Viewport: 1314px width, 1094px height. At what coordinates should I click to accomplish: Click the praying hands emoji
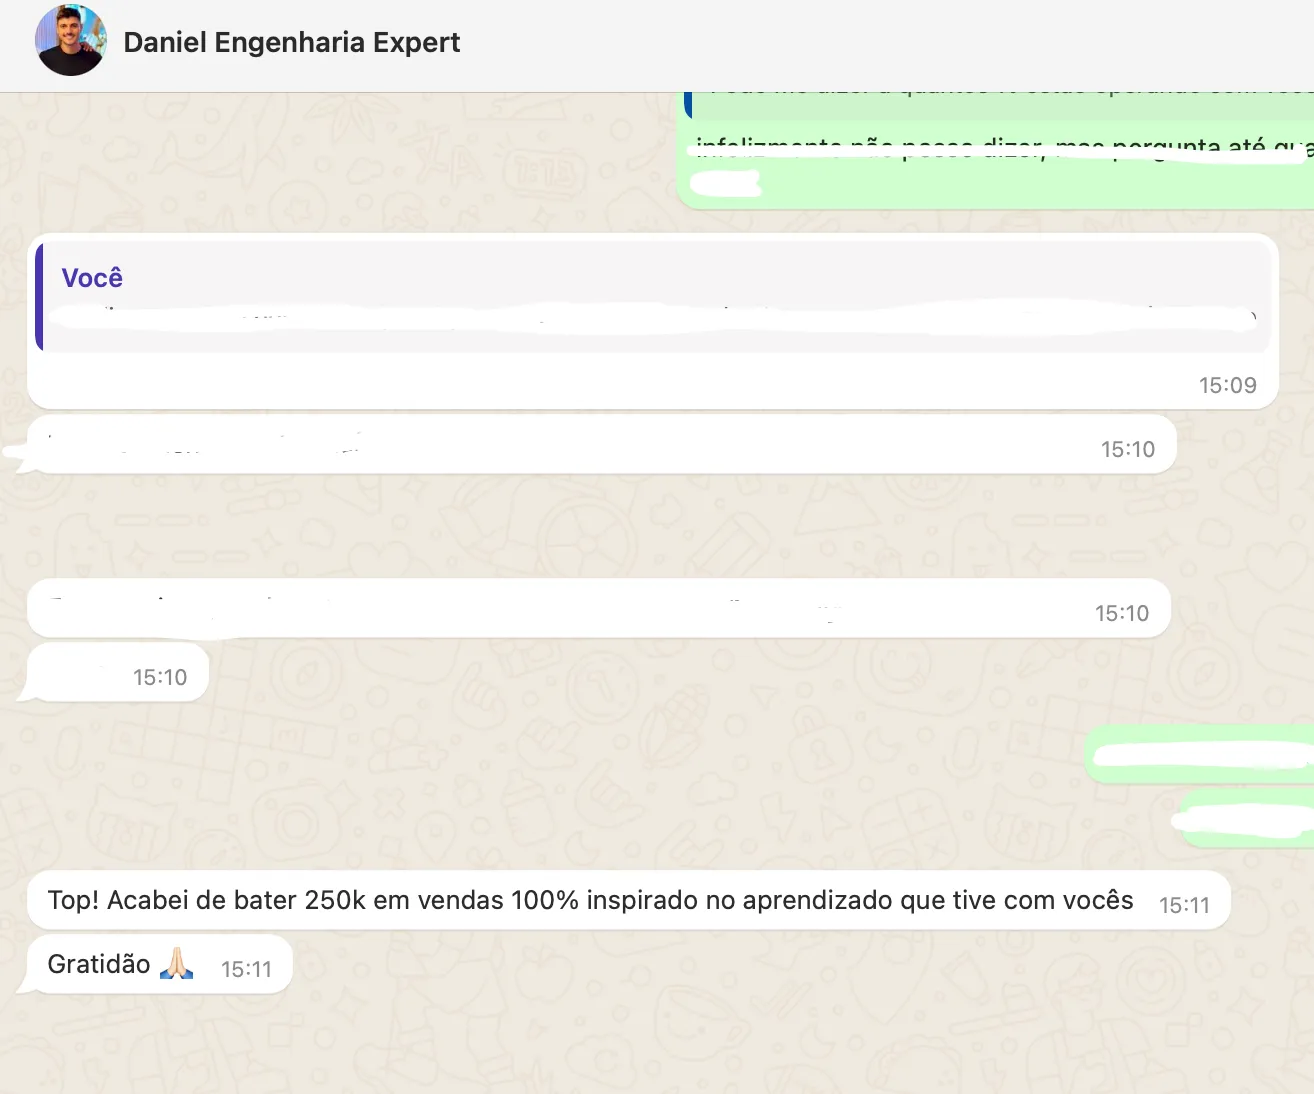pyautogui.click(x=177, y=964)
